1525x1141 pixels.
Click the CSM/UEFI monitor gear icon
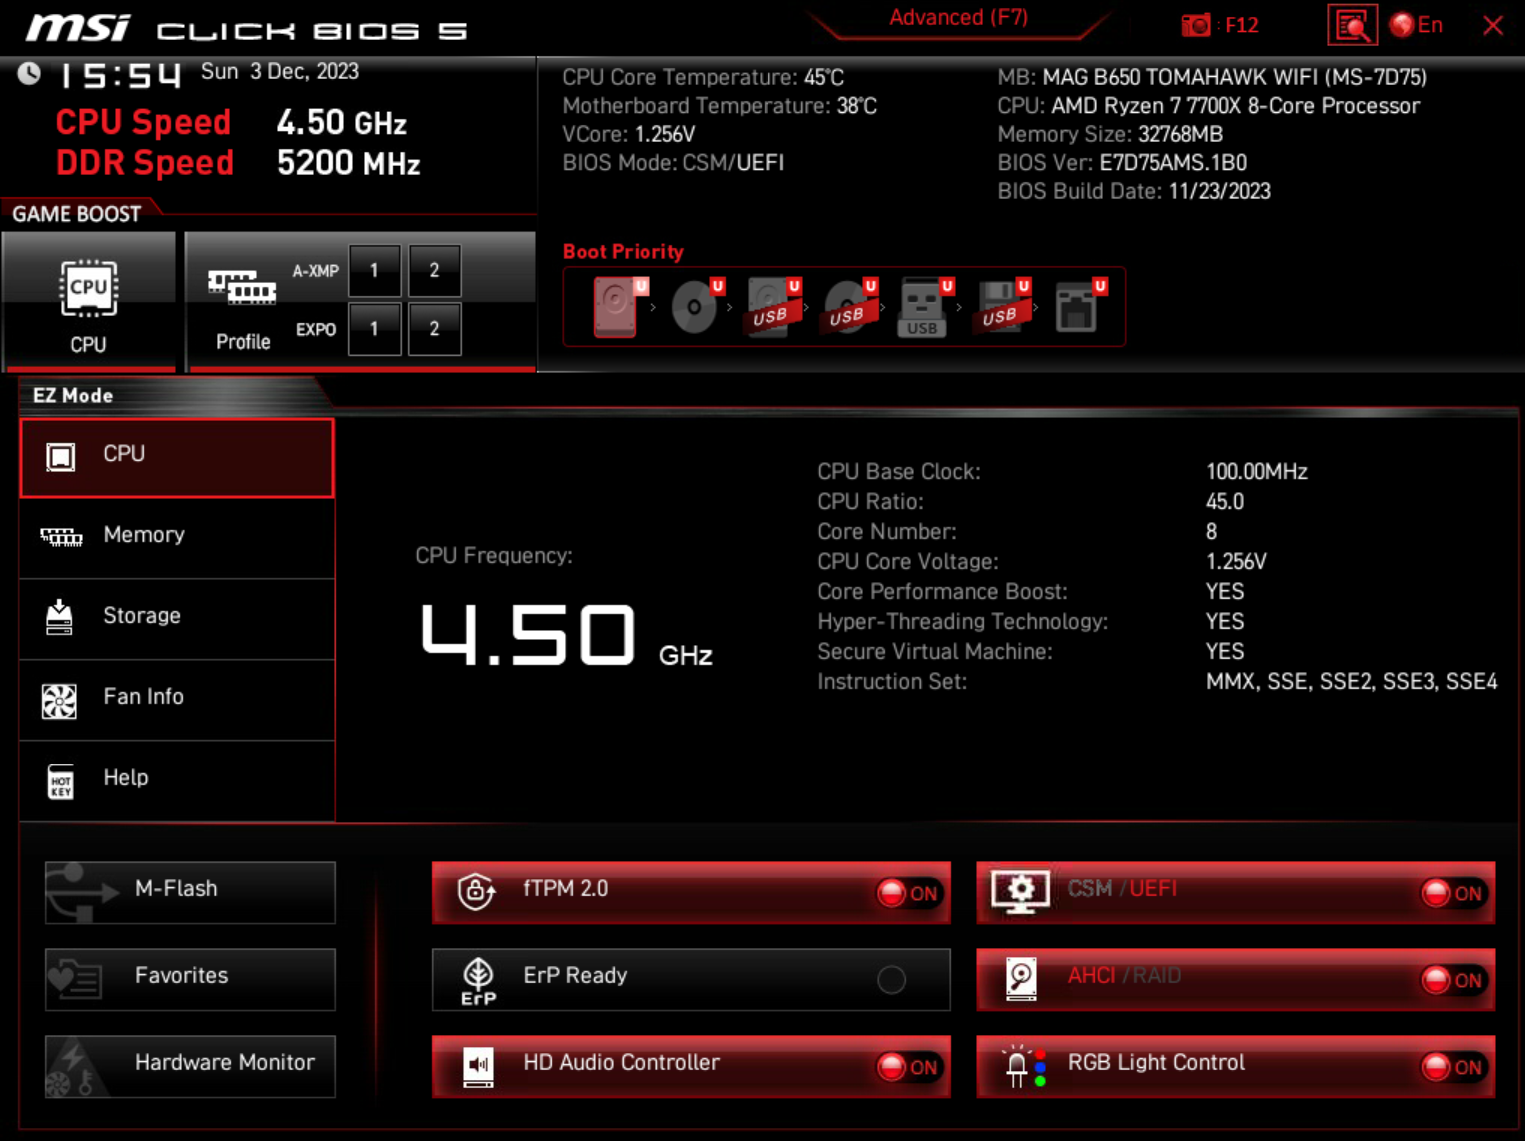point(1020,891)
